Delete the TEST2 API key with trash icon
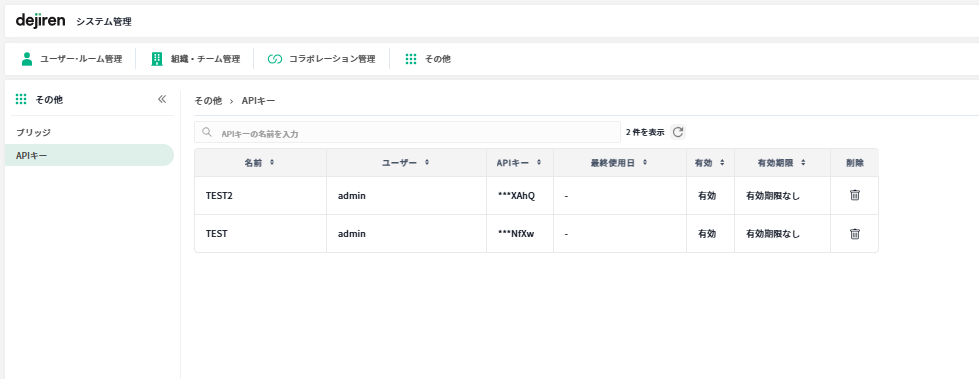 tap(855, 195)
